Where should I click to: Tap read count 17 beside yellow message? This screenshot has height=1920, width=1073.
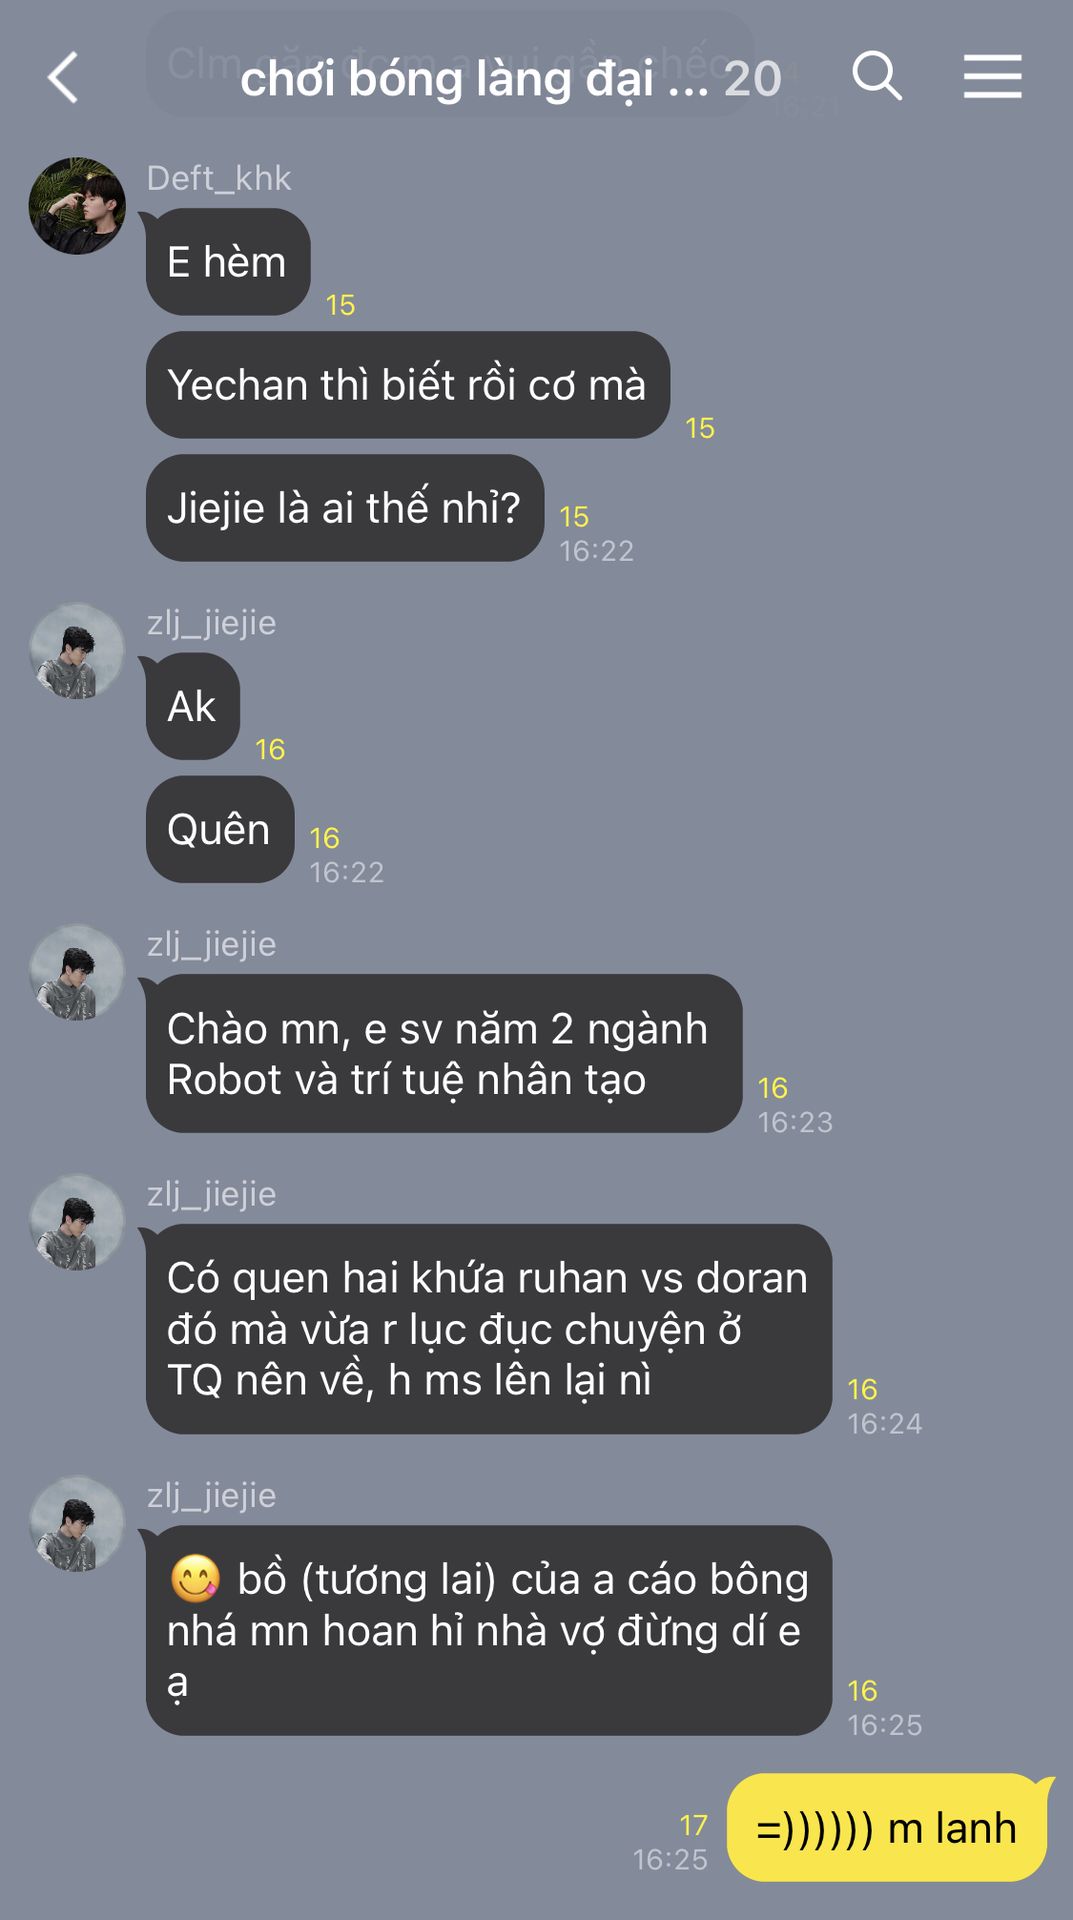pos(694,1825)
